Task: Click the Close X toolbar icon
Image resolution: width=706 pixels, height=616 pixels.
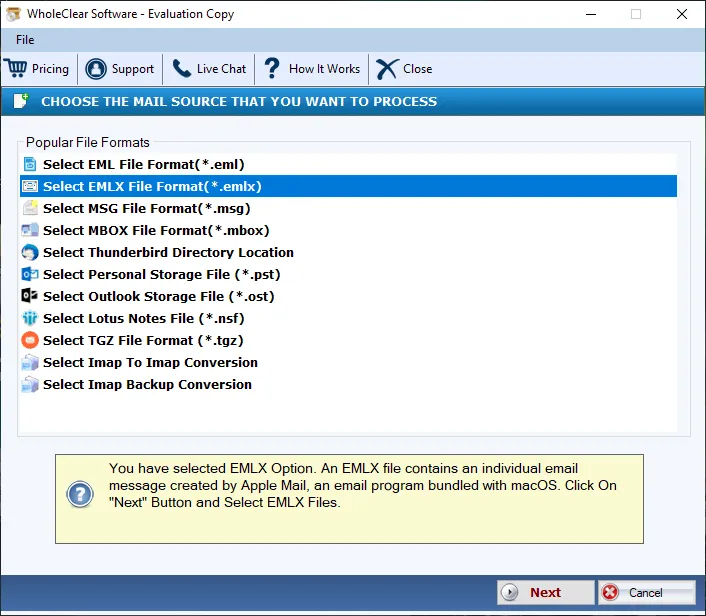Action: [x=387, y=69]
